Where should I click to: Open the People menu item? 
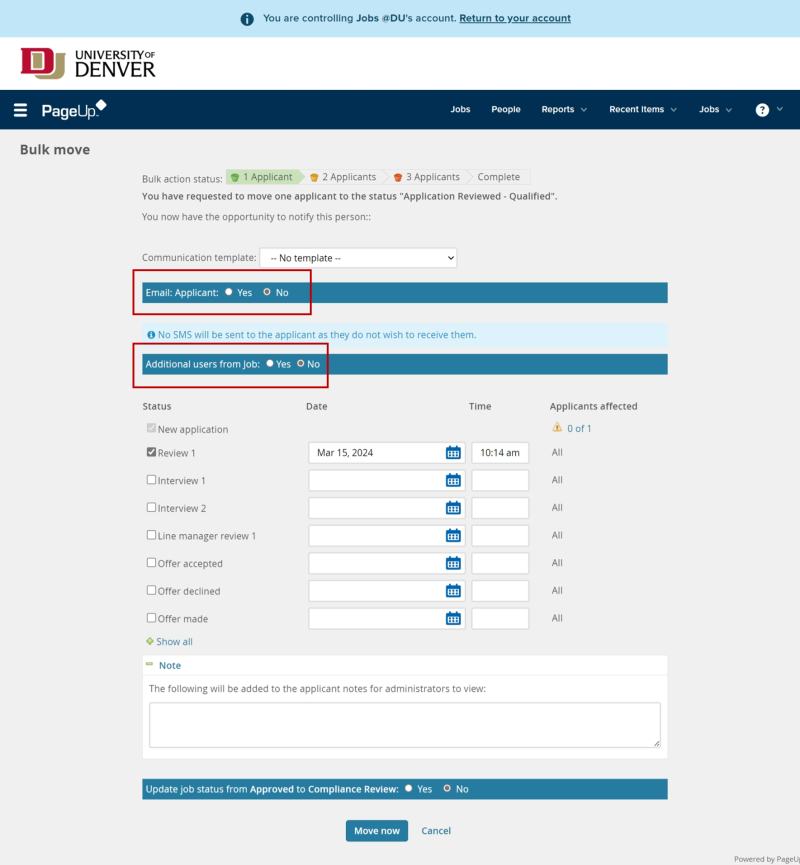pos(505,110)
